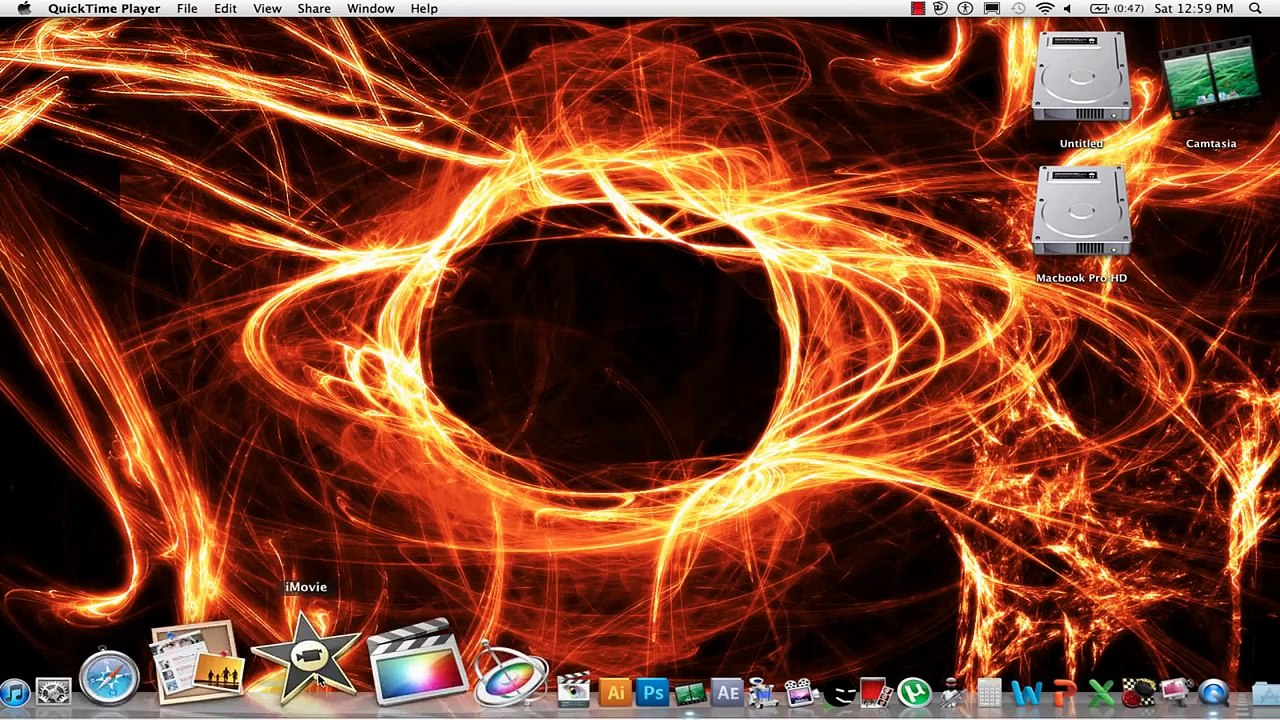
Task: Open the View menu
Action: [267, 9]
